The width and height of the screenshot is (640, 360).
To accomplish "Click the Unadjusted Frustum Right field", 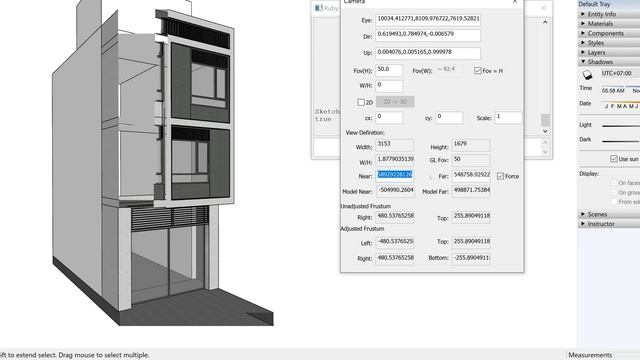I will tap(395, 216).
